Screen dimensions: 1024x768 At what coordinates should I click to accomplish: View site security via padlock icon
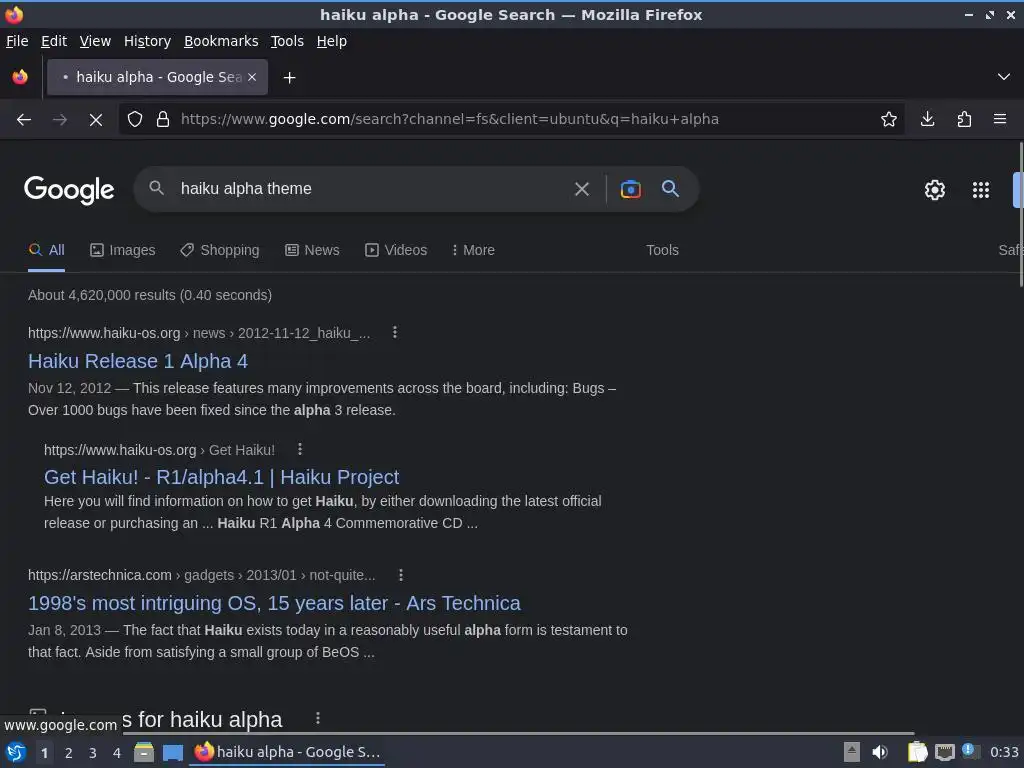point(163,120)
